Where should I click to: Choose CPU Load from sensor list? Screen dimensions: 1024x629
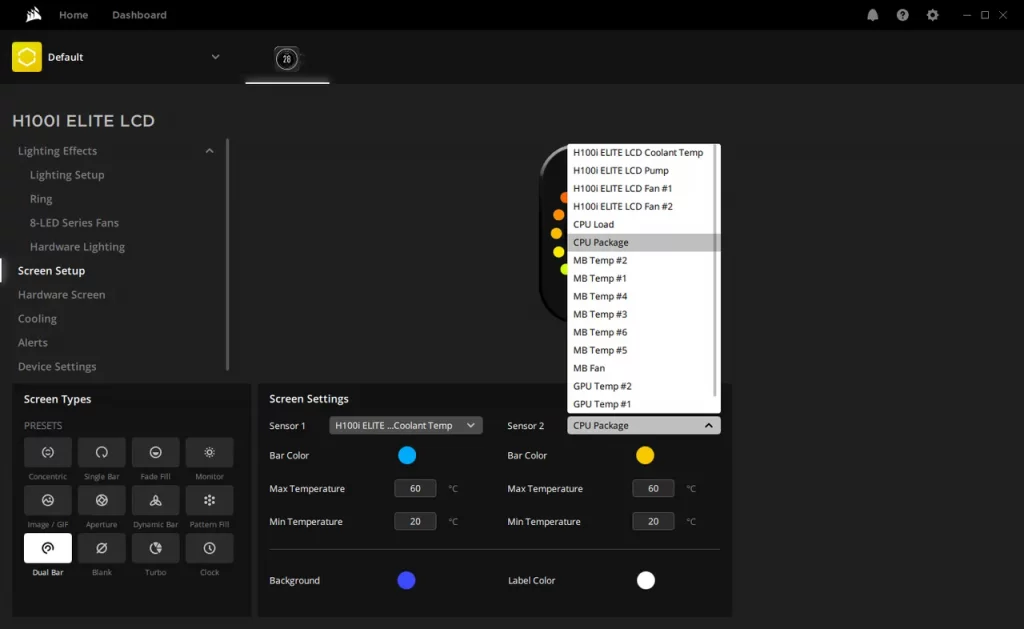click(641, 225)
